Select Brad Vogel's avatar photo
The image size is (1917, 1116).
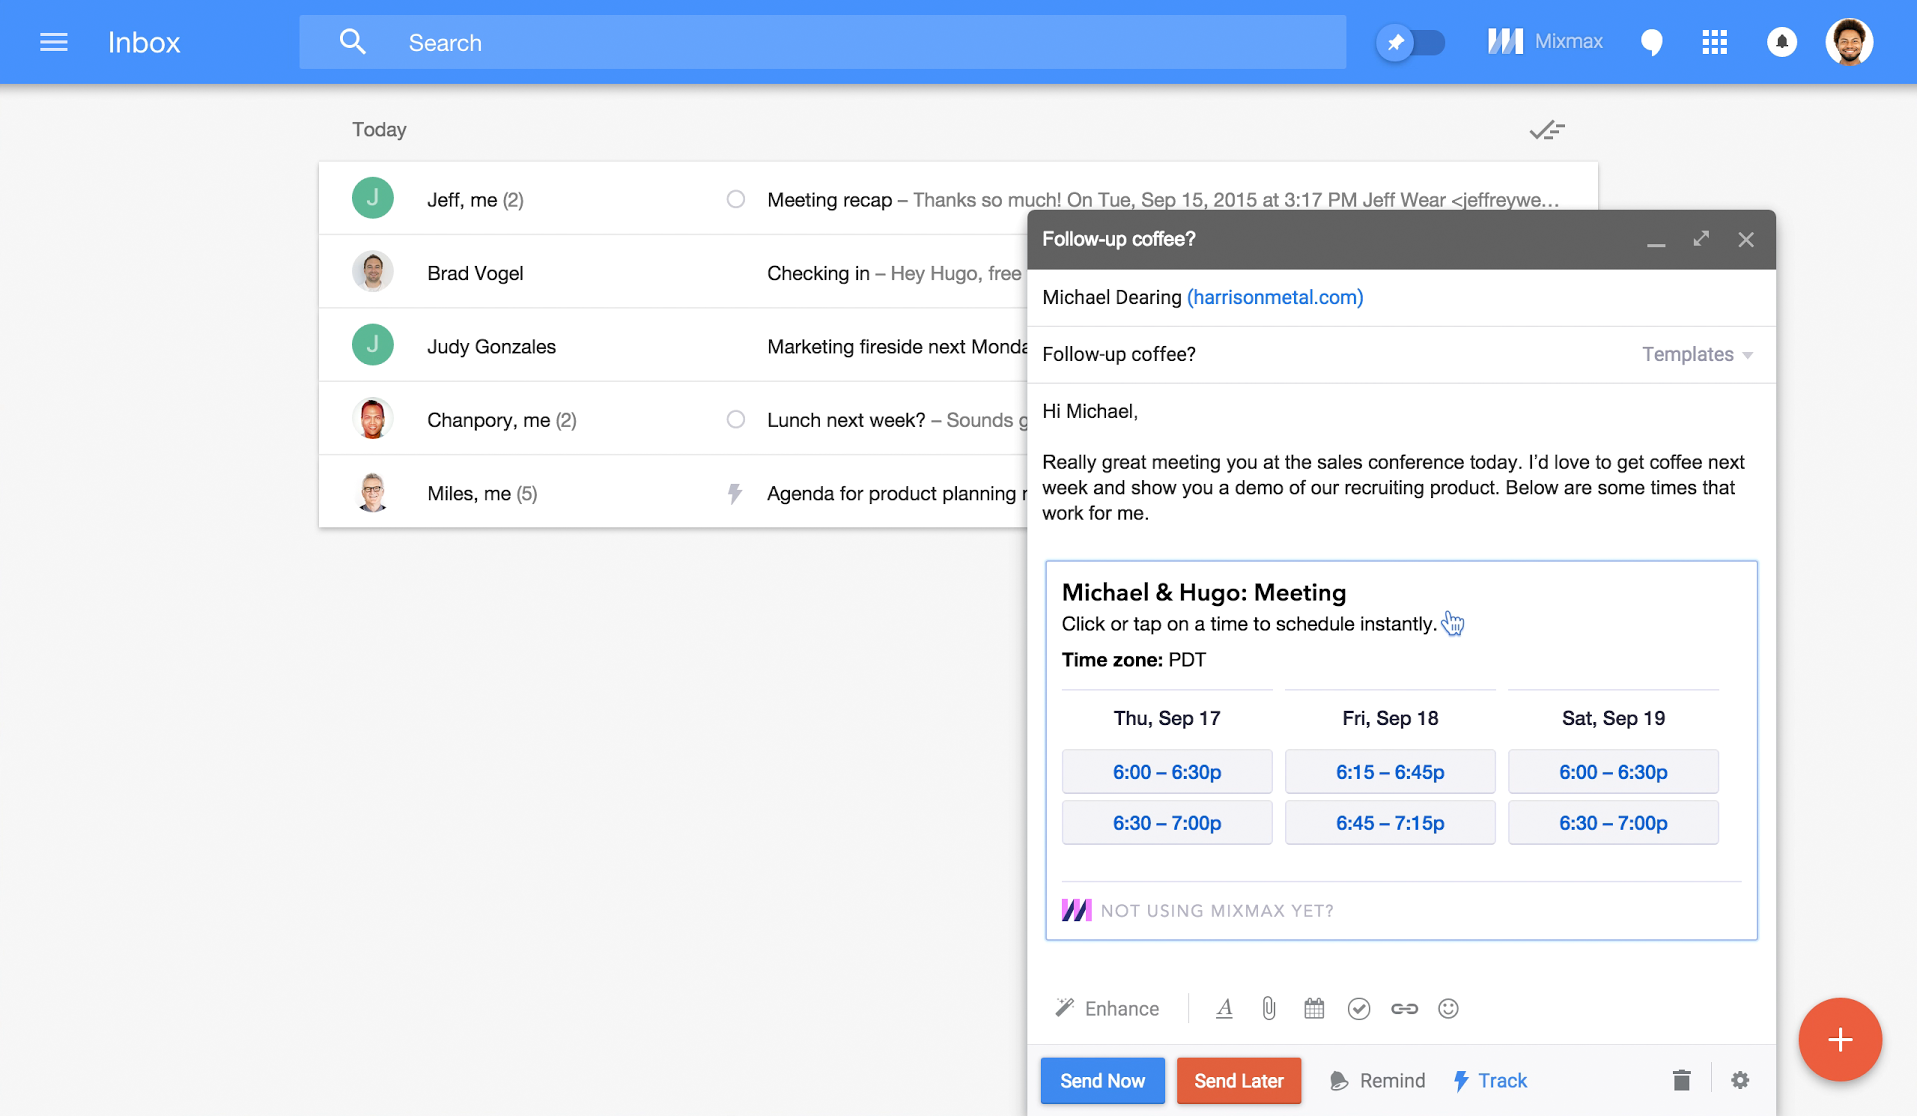(x=372, y=271)
